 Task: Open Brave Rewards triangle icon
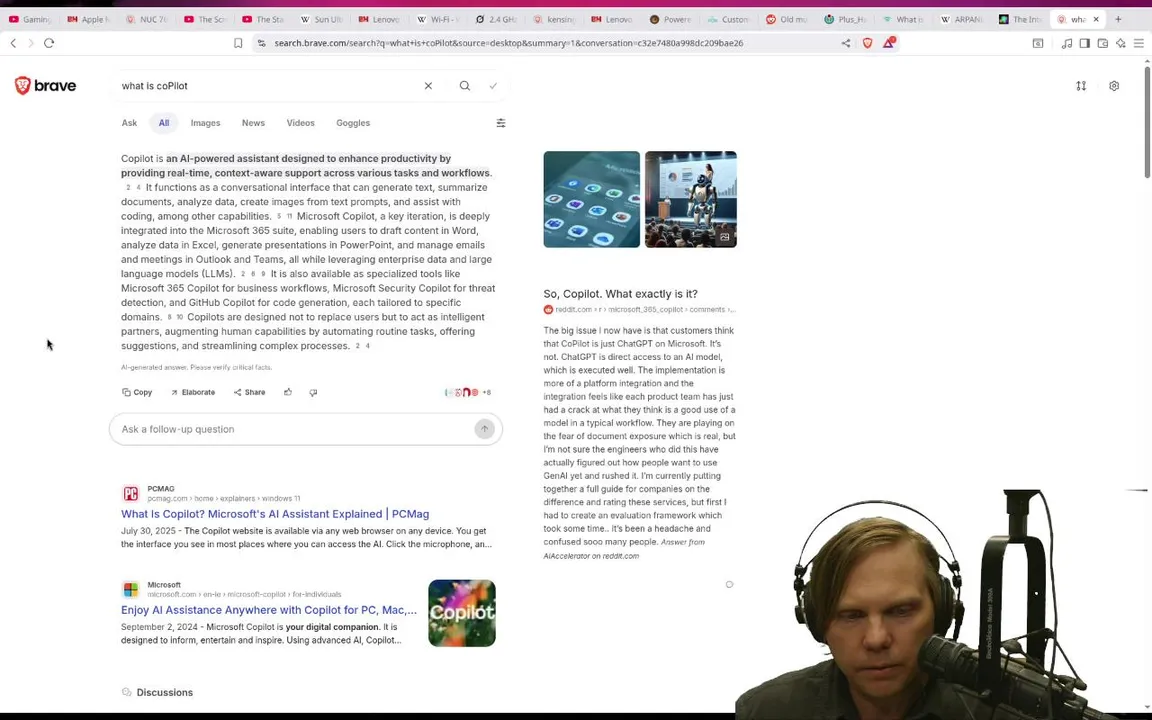(888, 43)
